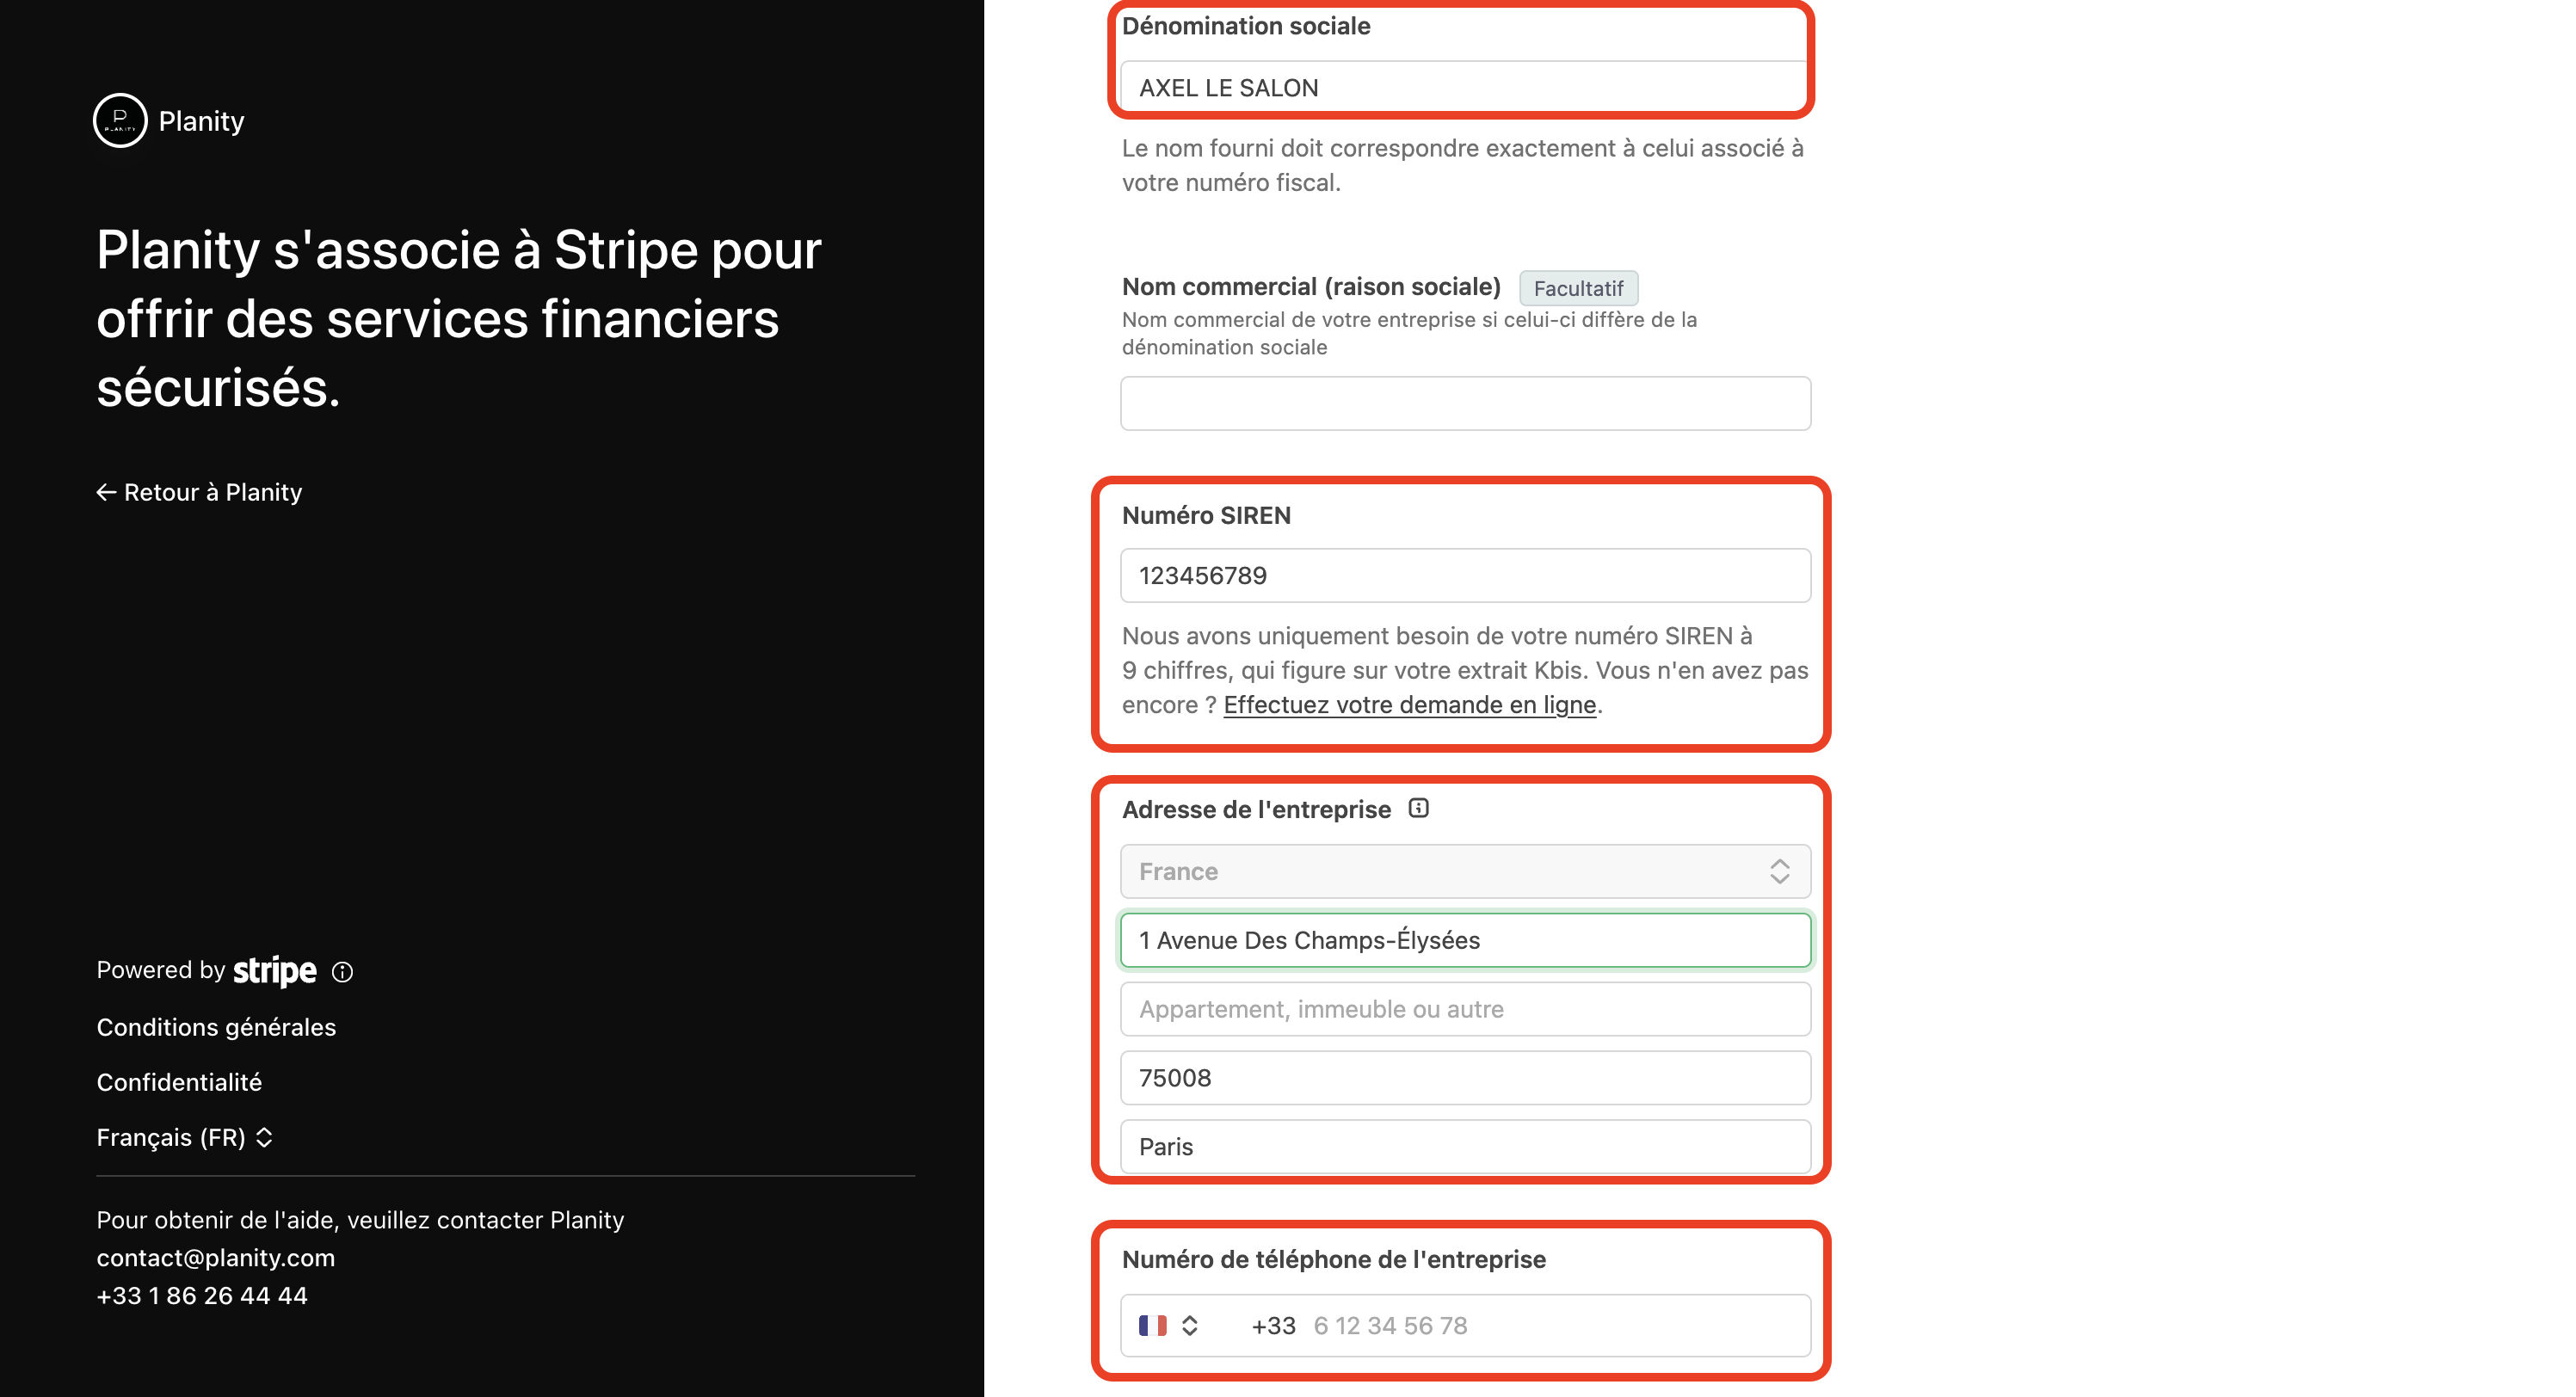Open the France country dropdown
The width and height of the screenshot is (2576, 1397).
click(x=1465, y=871)
